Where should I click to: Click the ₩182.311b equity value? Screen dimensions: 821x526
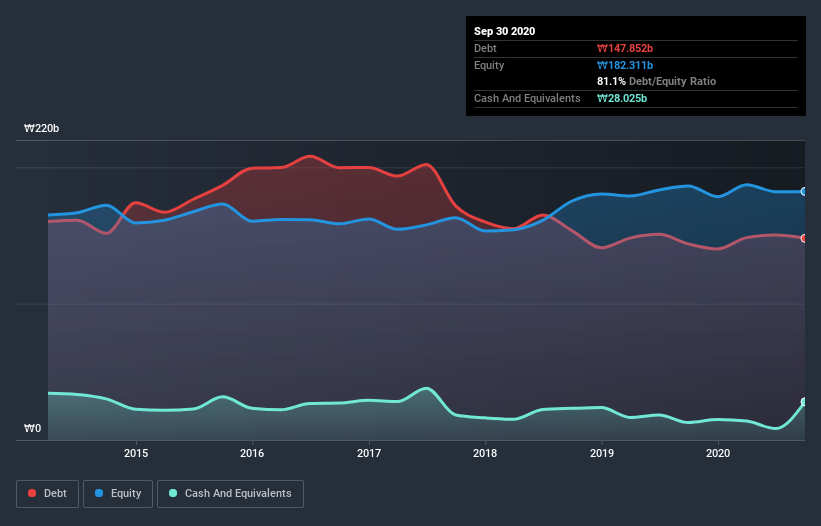pos(625,65)
